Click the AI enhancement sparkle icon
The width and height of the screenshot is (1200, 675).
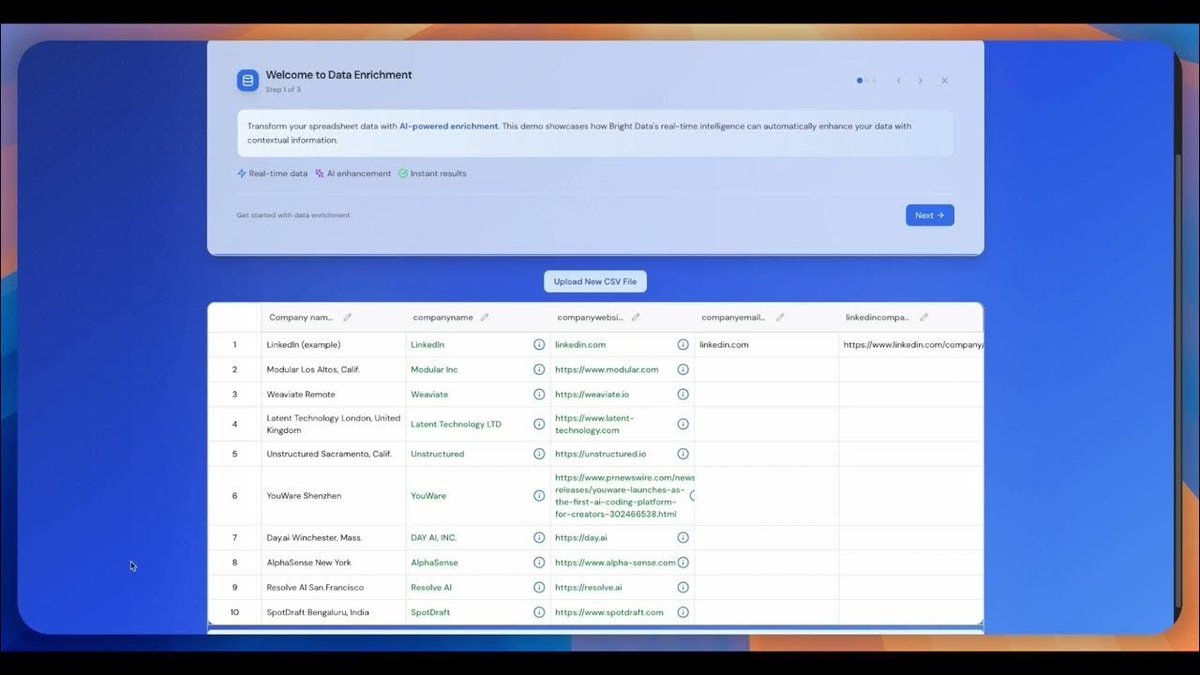click(319, 173)
